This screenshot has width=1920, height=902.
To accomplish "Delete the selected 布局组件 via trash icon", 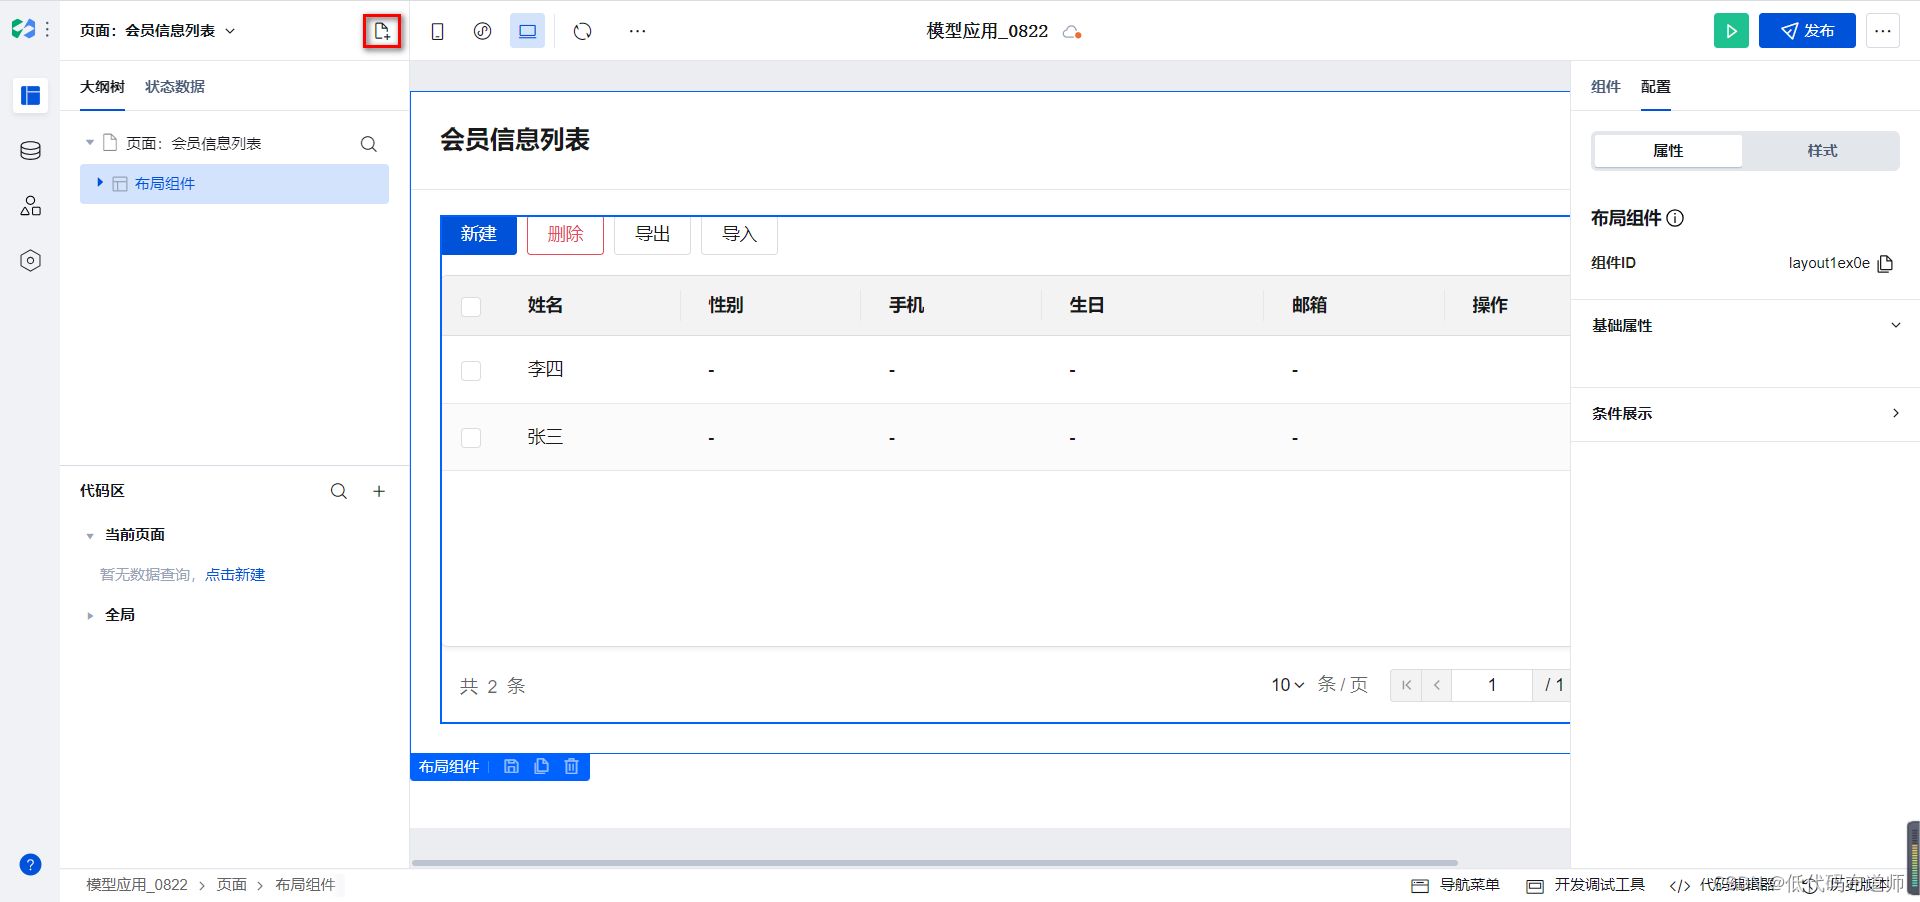I will click(x=571, y=766).
